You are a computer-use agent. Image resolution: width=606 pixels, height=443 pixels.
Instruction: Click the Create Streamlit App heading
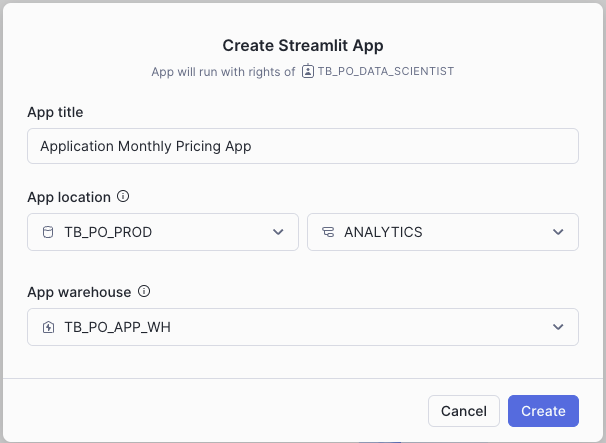(x=303, y=45)
